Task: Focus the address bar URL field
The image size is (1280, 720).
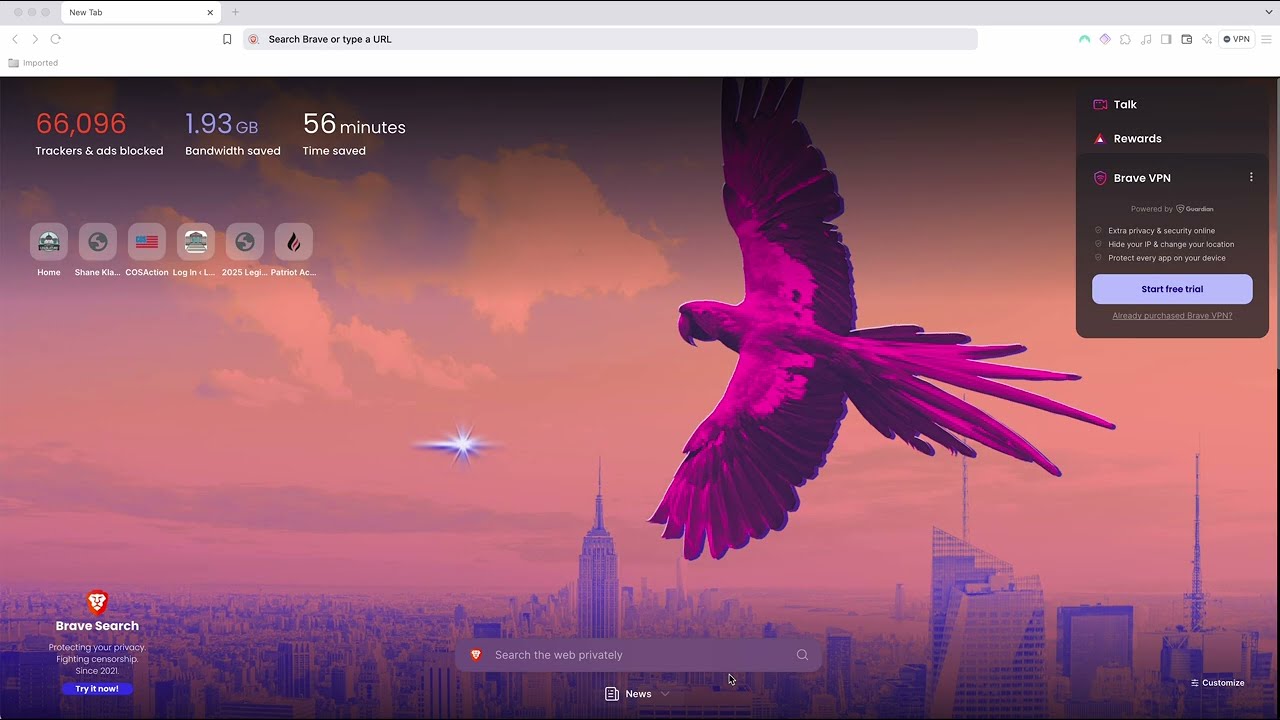Action: click(x=610, y=39)
